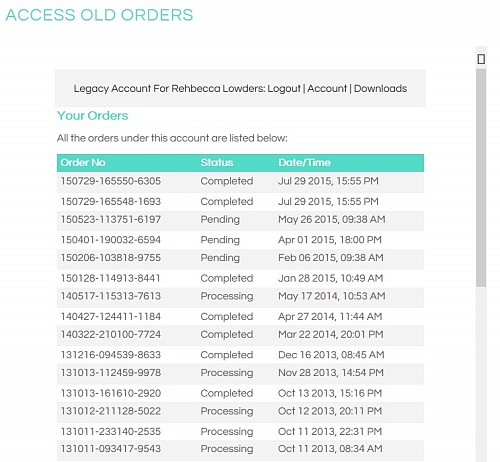Open order 150401-190032-6594
Viewport: 500px width, 462px height.
pyautogui.click(x=111, y=240)
